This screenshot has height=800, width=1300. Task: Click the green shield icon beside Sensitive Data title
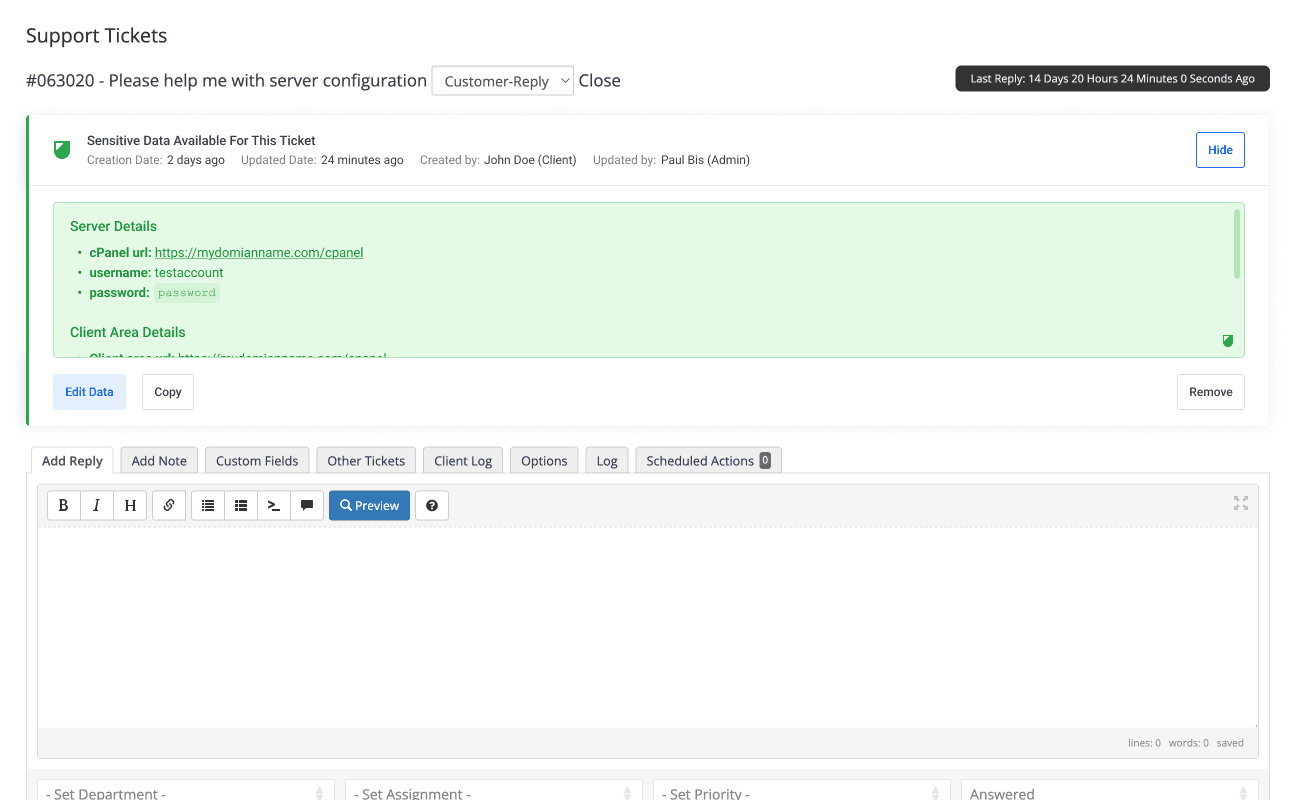[x=62, y=150]
